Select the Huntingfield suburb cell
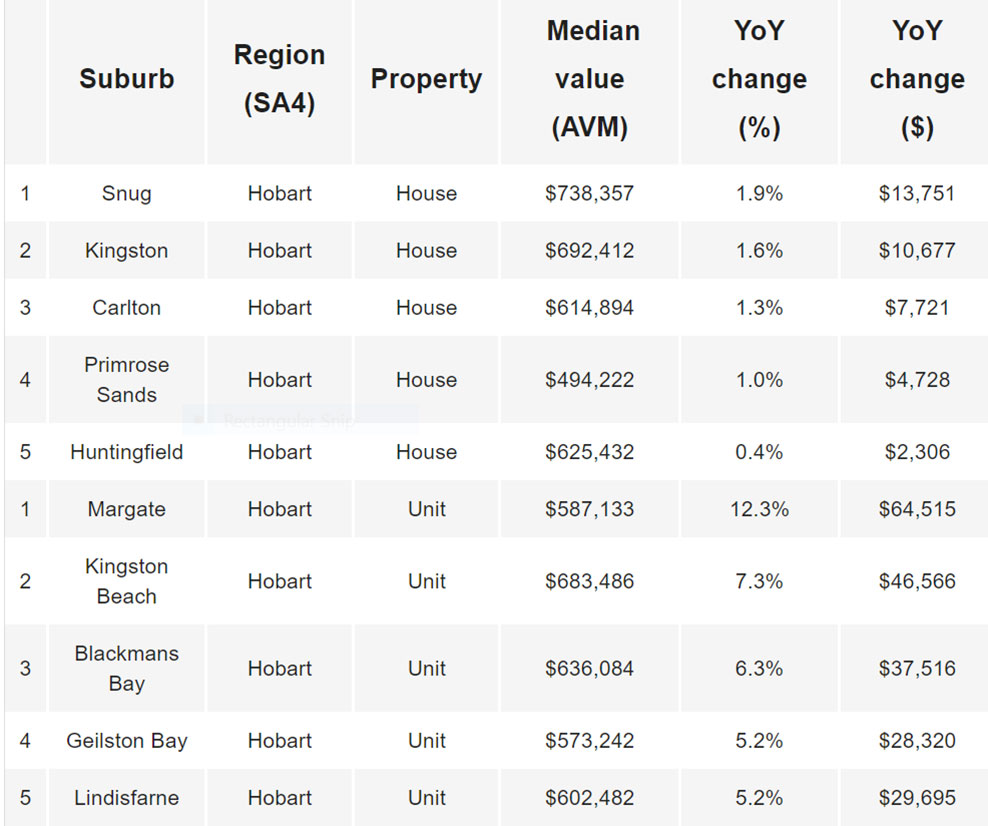This screenshot has width=988, height=826. 127,452
